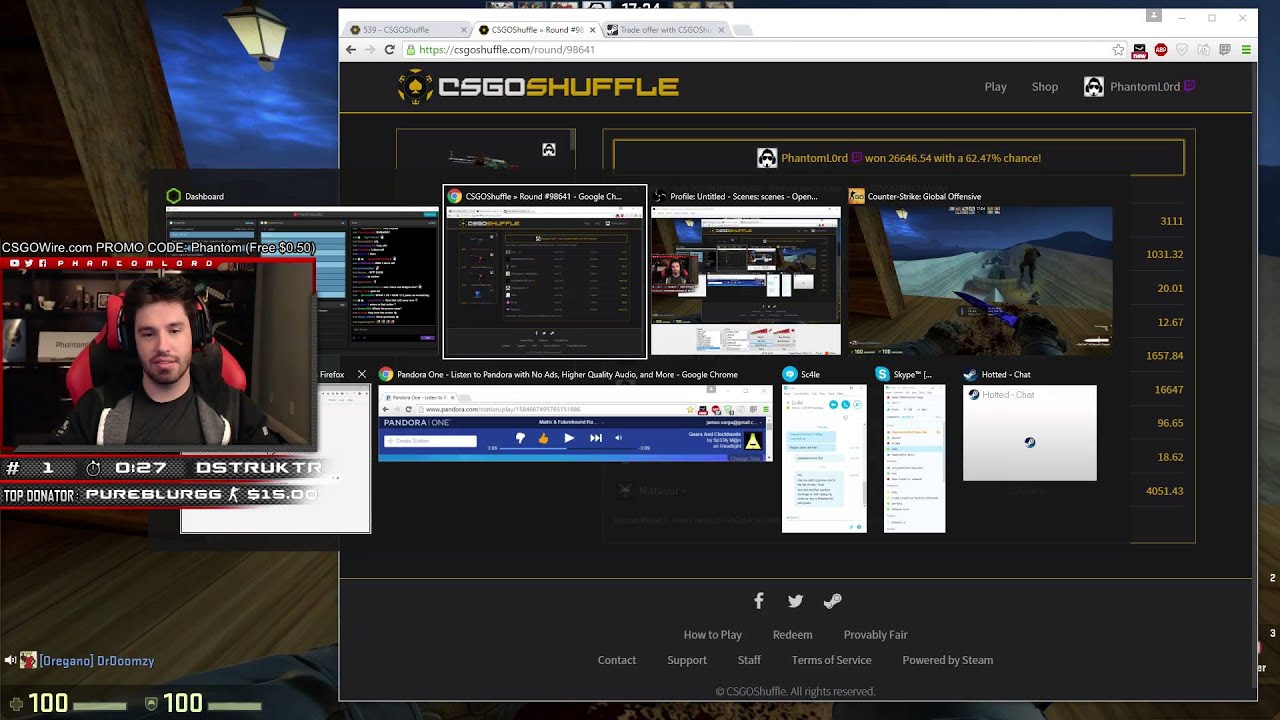Click the value 96.65
1280x720 pixels.
point(1170,423)
